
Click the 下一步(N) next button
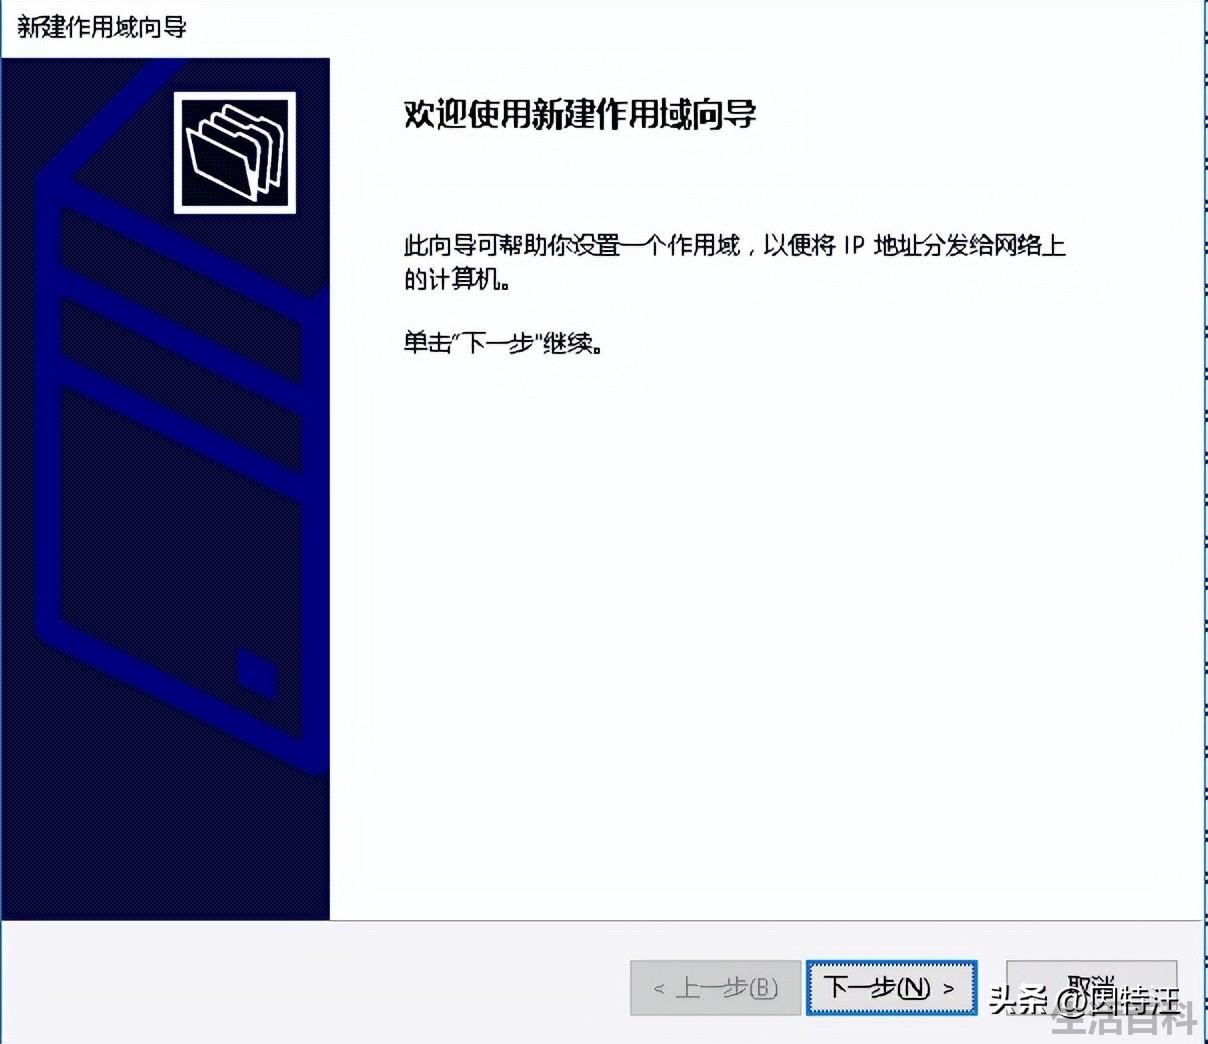pyautogui.click(x=891, y=988)
